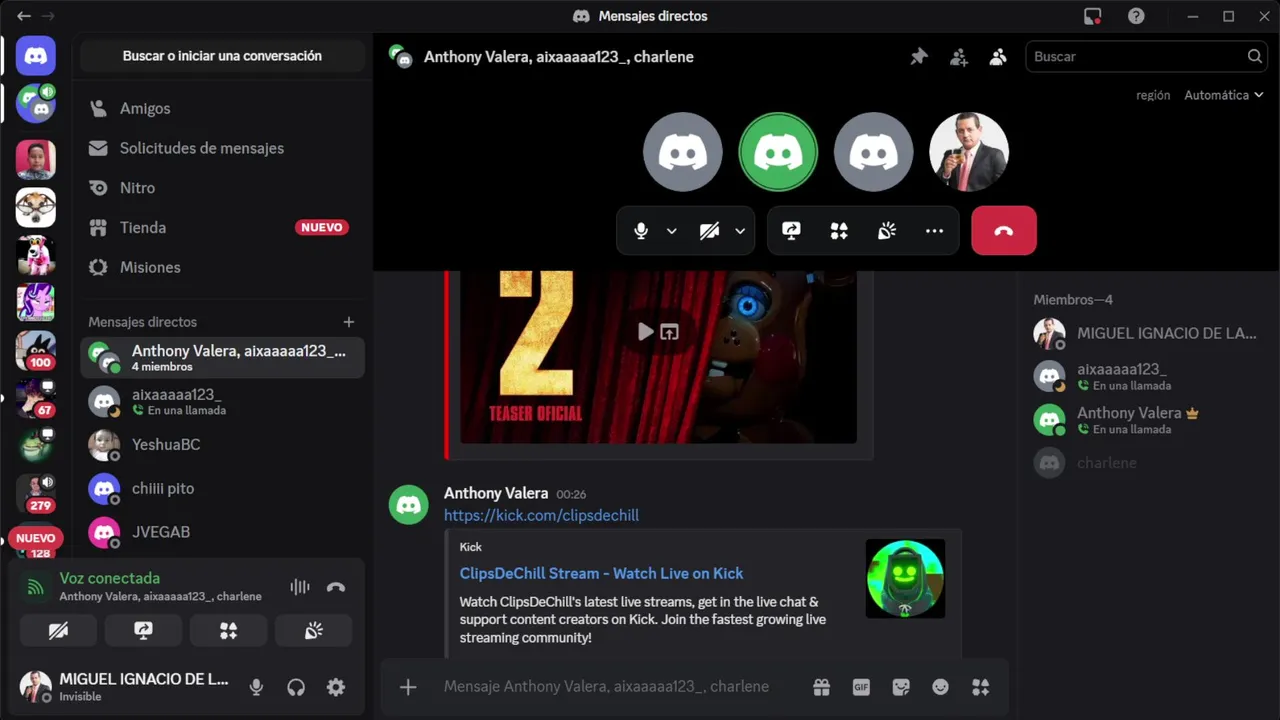Open Help question mark icon

[x=1136, y=16]
